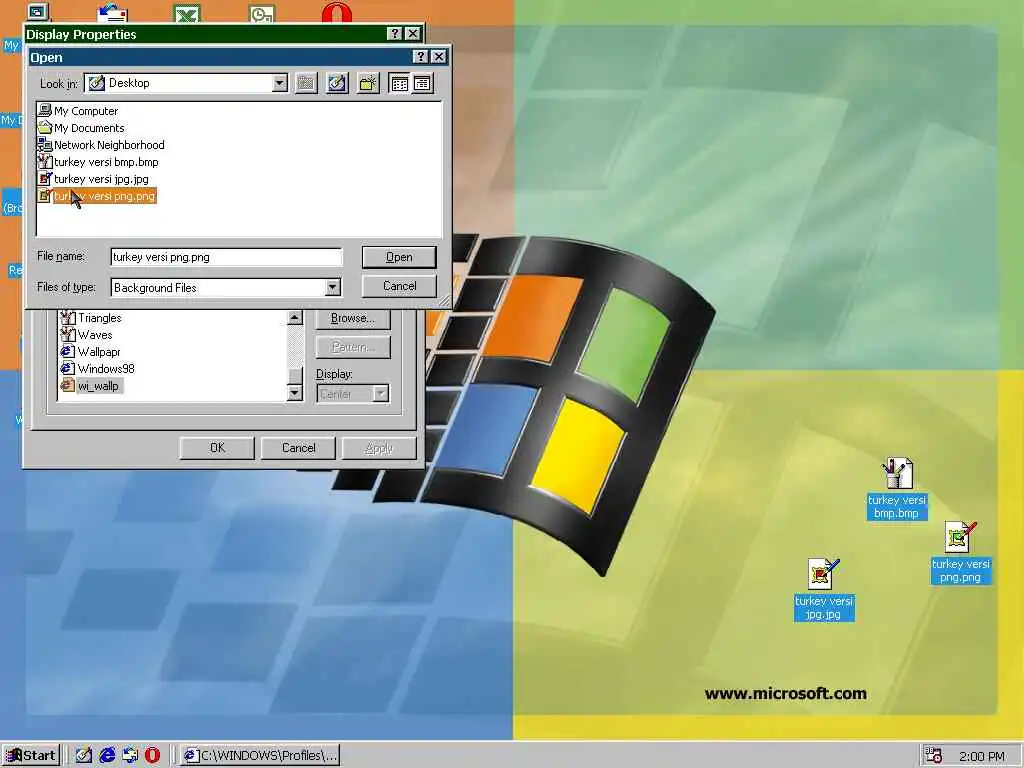Click C:\WINDOWS\Profiles taskbar button
This screenshot has height=768, width=1024.
[259, 756]
